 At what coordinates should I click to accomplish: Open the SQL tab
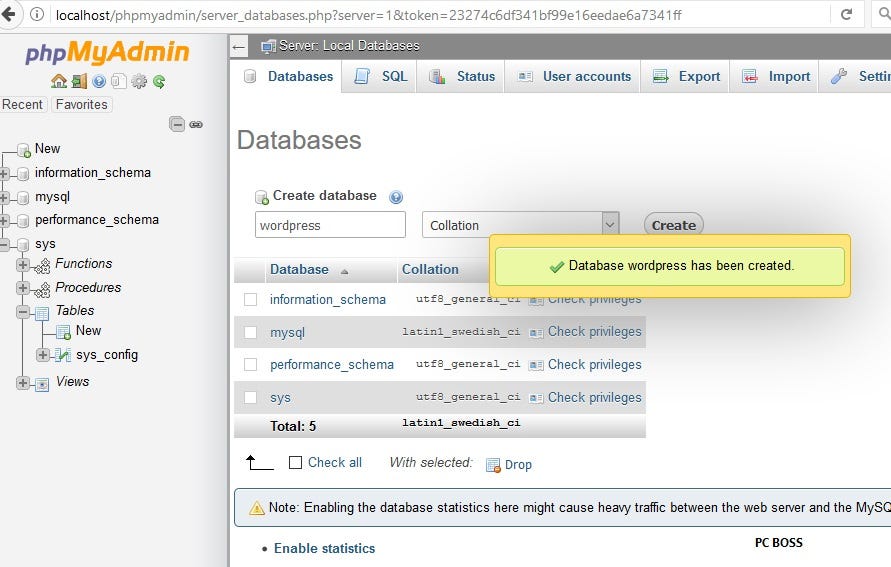(380, 76)
